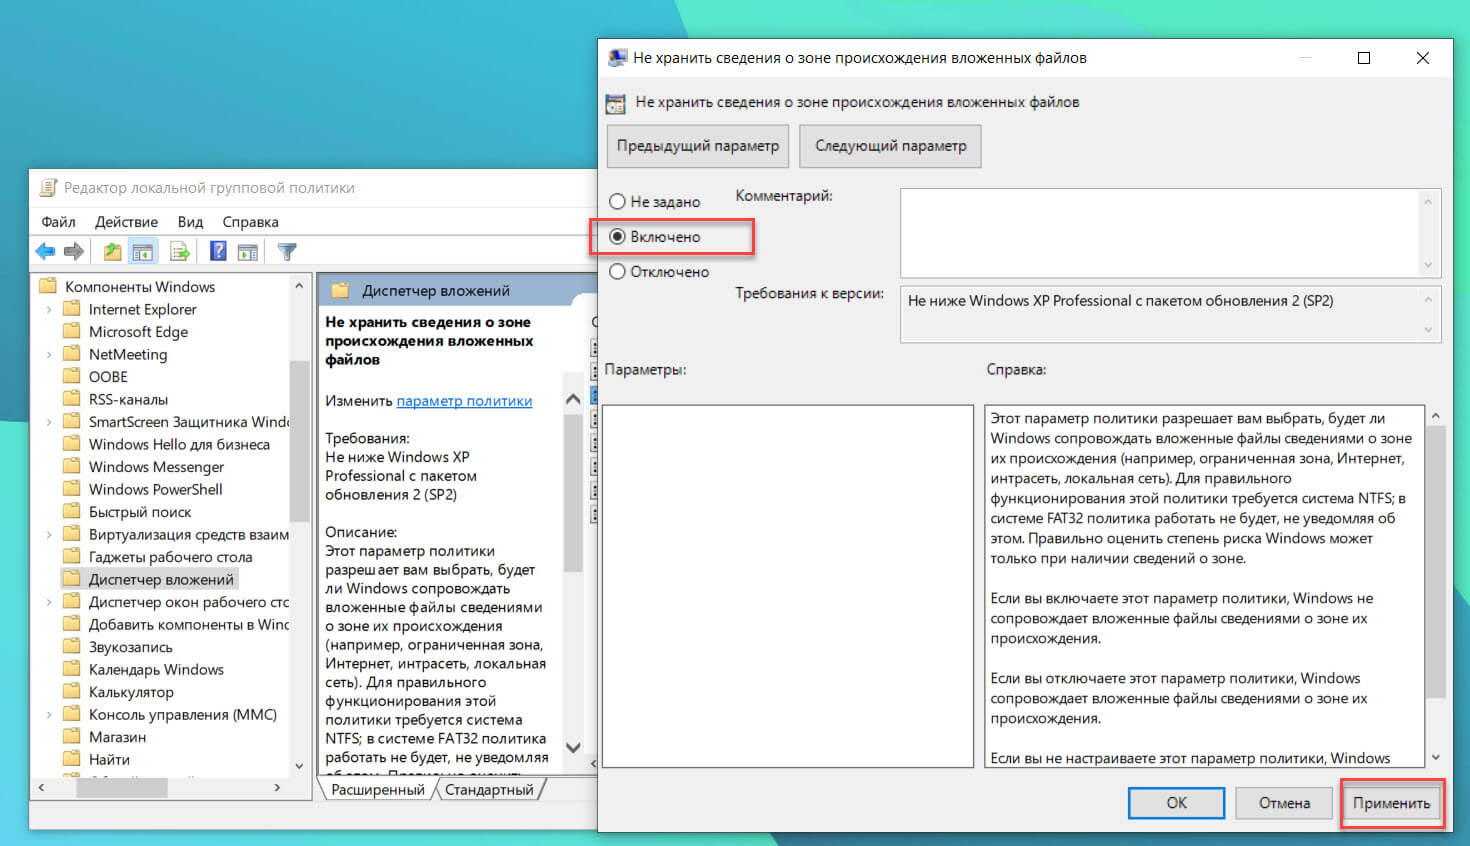Click the folder icon beside Быстрый поиск
This screenshot has height=846, width=1470.
coord(71,511)
